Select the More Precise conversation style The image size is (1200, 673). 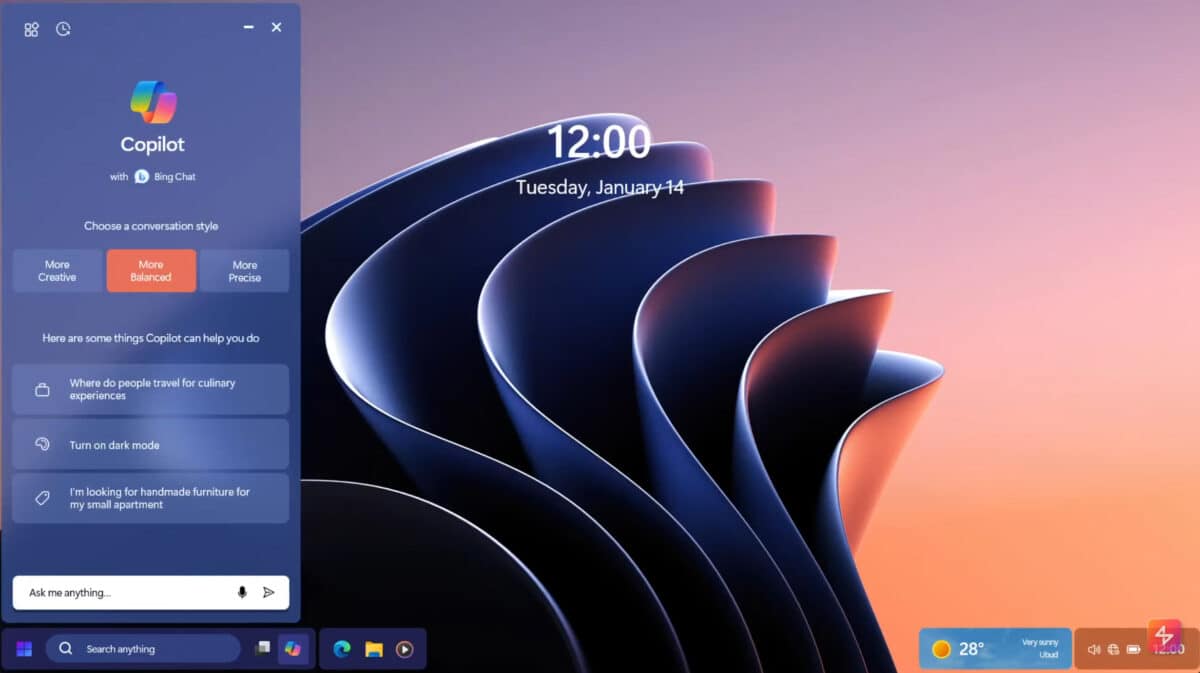(x=245, y=270)
